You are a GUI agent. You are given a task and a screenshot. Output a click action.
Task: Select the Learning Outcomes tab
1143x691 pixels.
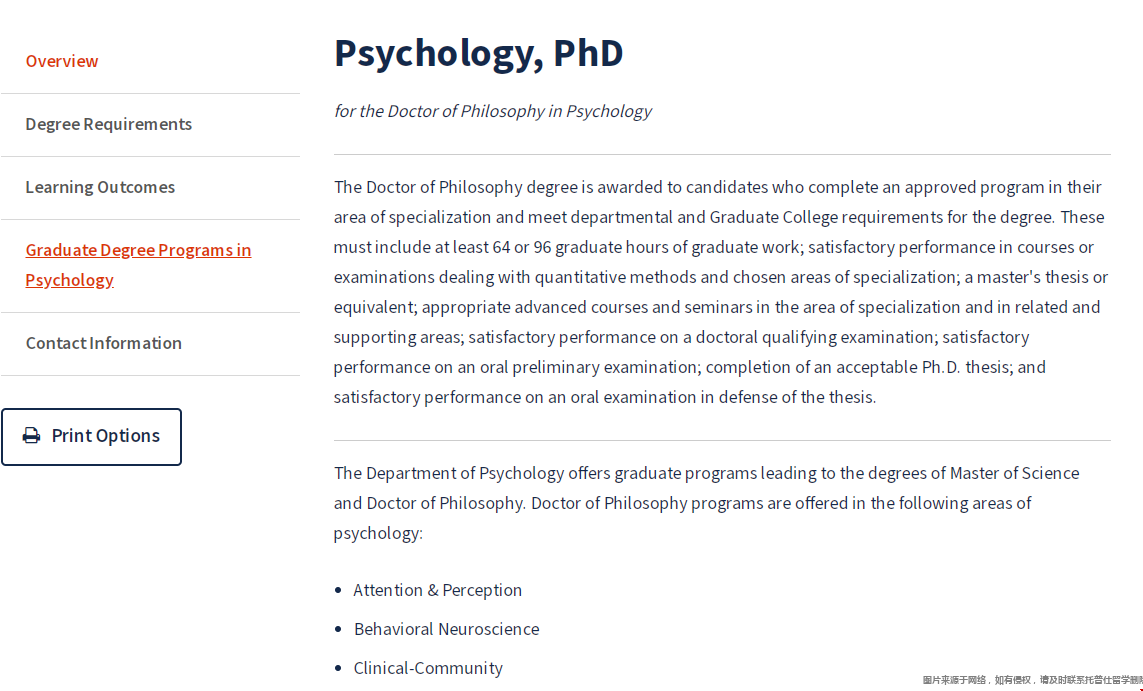click(x=100, y=187)
